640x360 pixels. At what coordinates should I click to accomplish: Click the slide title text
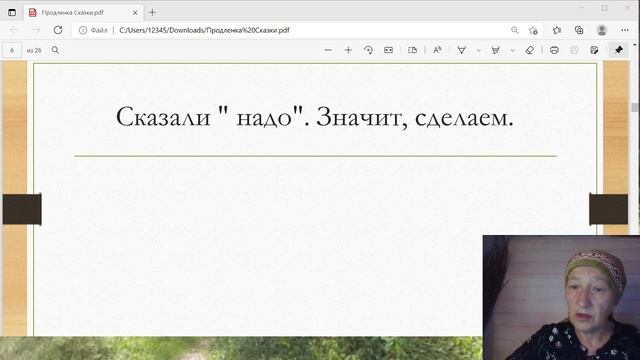pyautogui.click(x=315, y=117)
